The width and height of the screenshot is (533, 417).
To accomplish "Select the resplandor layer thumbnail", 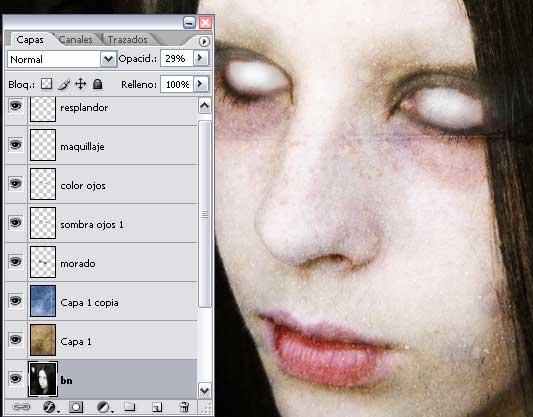I will pyautogui.click(x=43, y=109).
